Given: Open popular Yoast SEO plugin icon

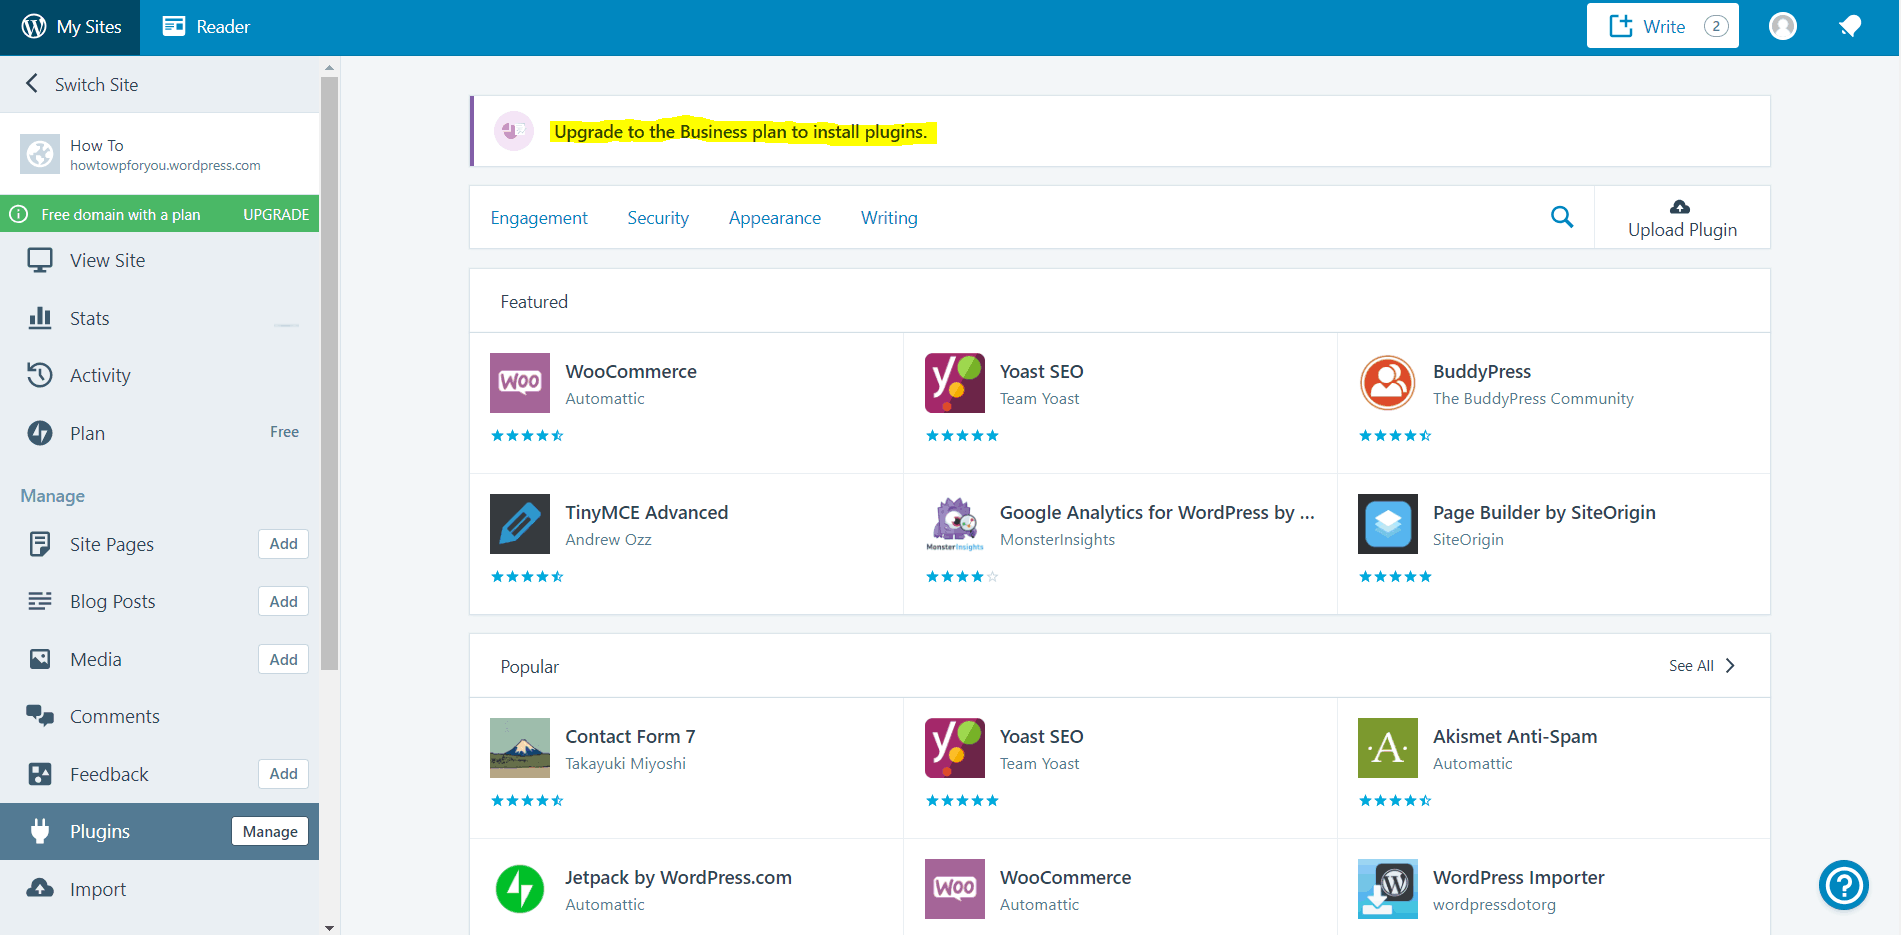Looking at the screenshot, I should click(x=955, y=748).
